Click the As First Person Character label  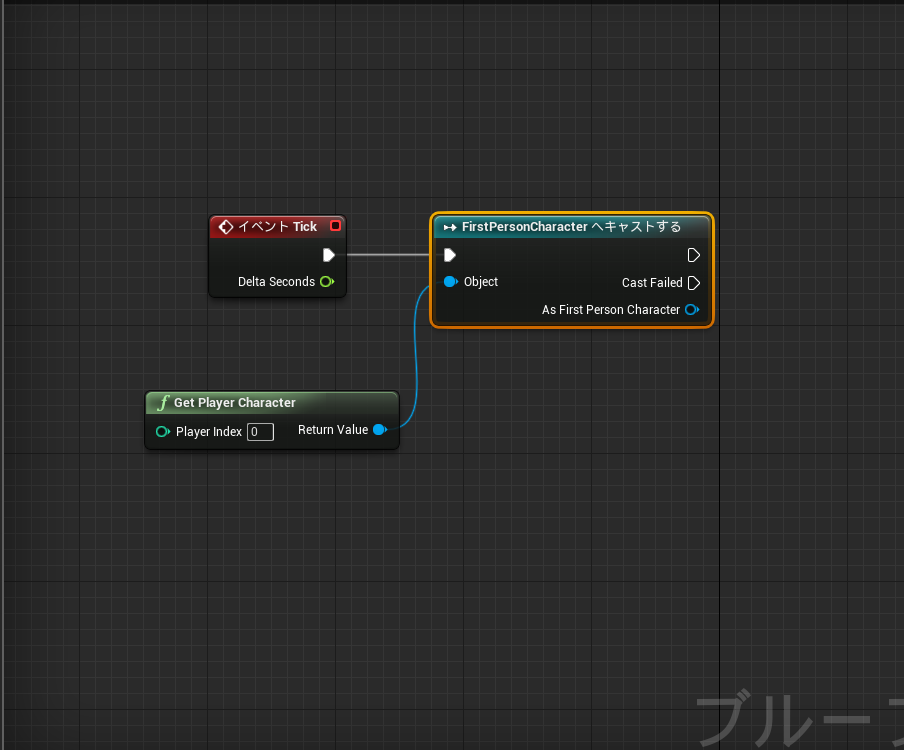click(611, 310)
